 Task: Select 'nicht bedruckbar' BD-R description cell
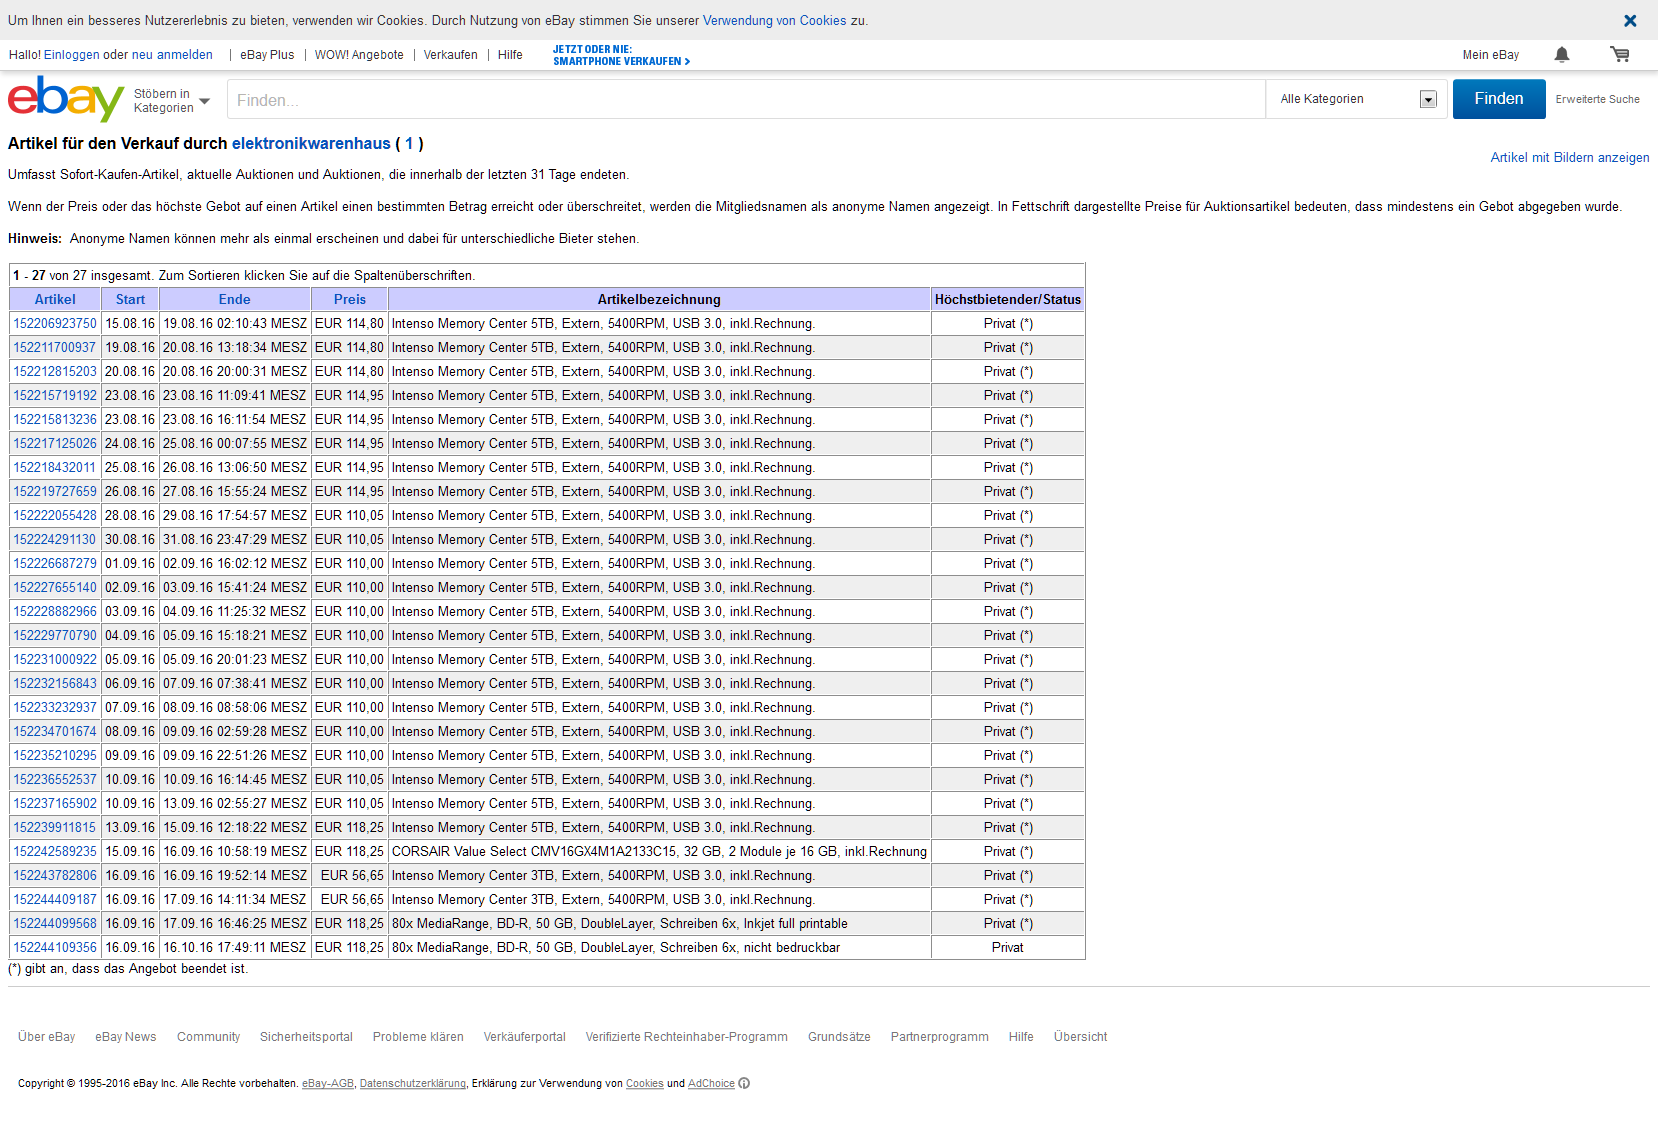point(659,948)
